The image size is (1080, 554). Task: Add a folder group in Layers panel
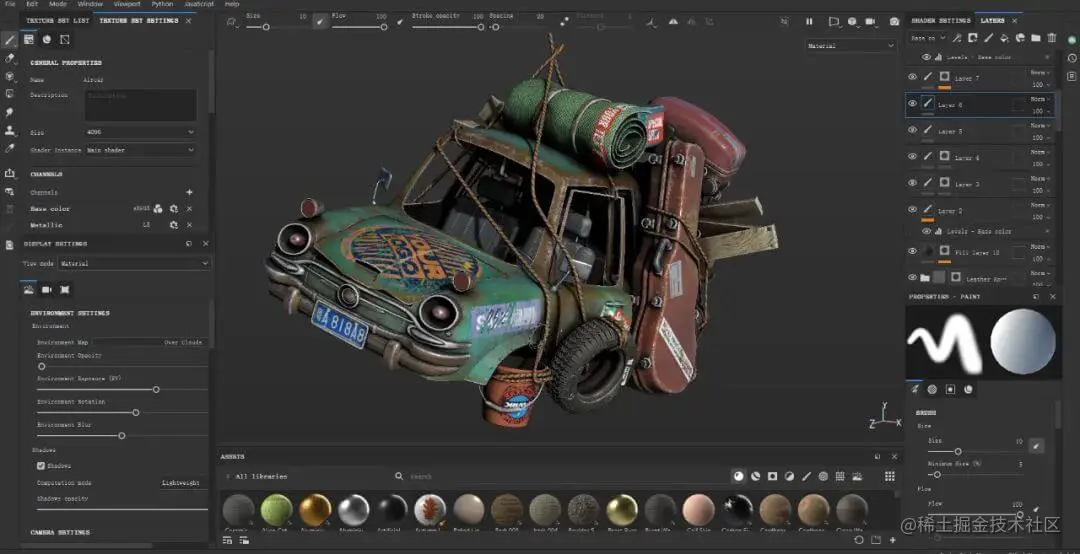point(1036,38)
